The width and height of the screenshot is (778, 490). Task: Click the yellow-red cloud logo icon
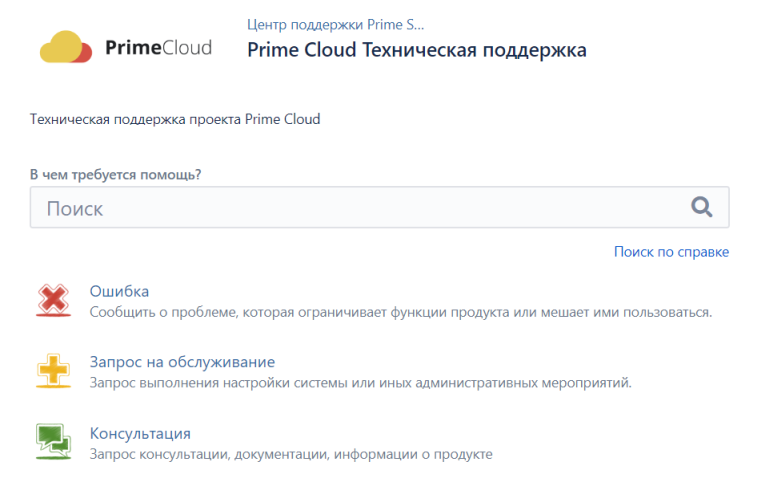point(66,47)
